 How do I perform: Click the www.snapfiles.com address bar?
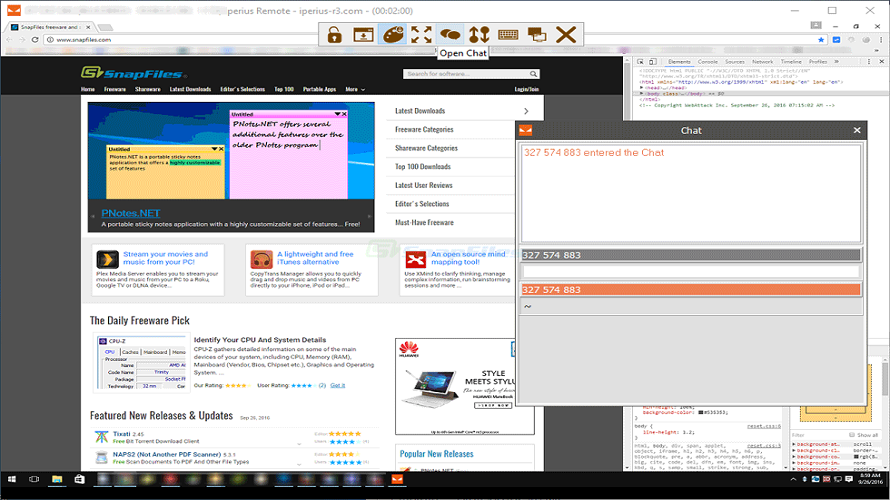(431, 40)
